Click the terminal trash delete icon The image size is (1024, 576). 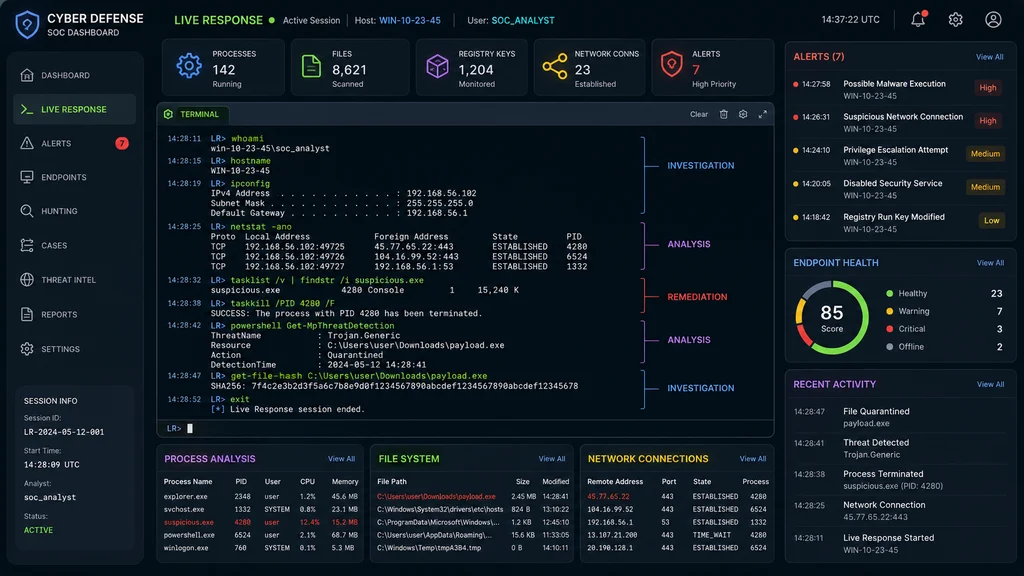[724, 114]
